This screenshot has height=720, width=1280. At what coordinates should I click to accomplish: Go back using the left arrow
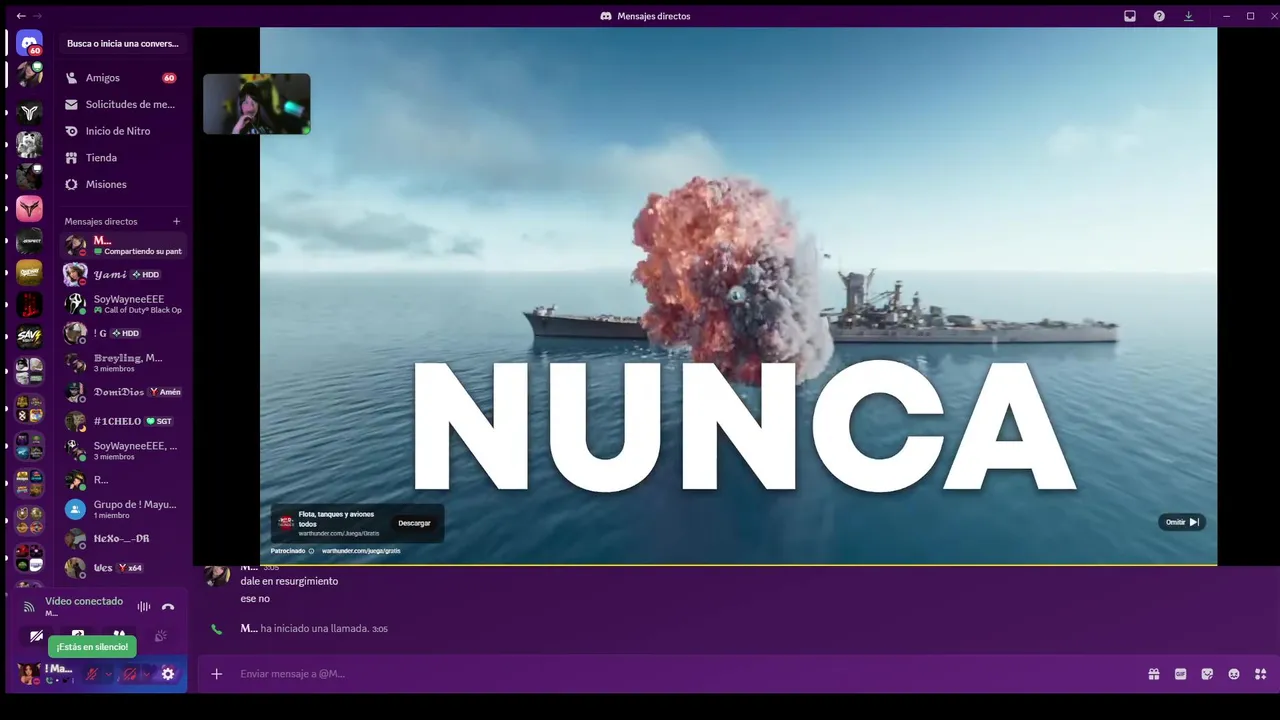[x=21, y=16]
